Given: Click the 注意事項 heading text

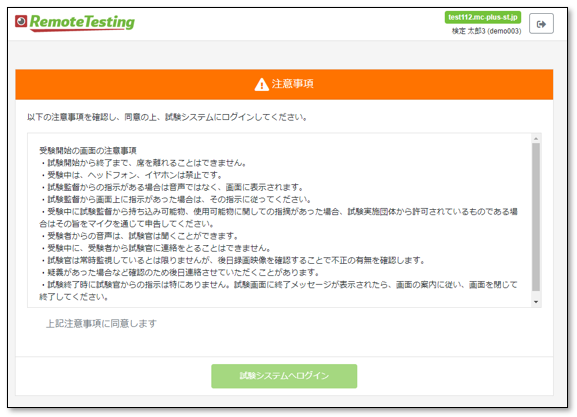Looking at the screenshot, I should point(293,84).
